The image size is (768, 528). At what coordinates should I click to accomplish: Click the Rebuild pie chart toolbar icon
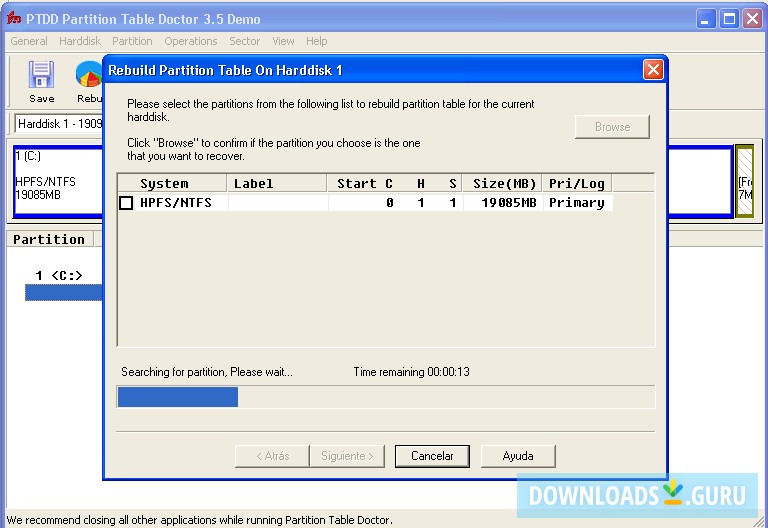click(89, 74)
